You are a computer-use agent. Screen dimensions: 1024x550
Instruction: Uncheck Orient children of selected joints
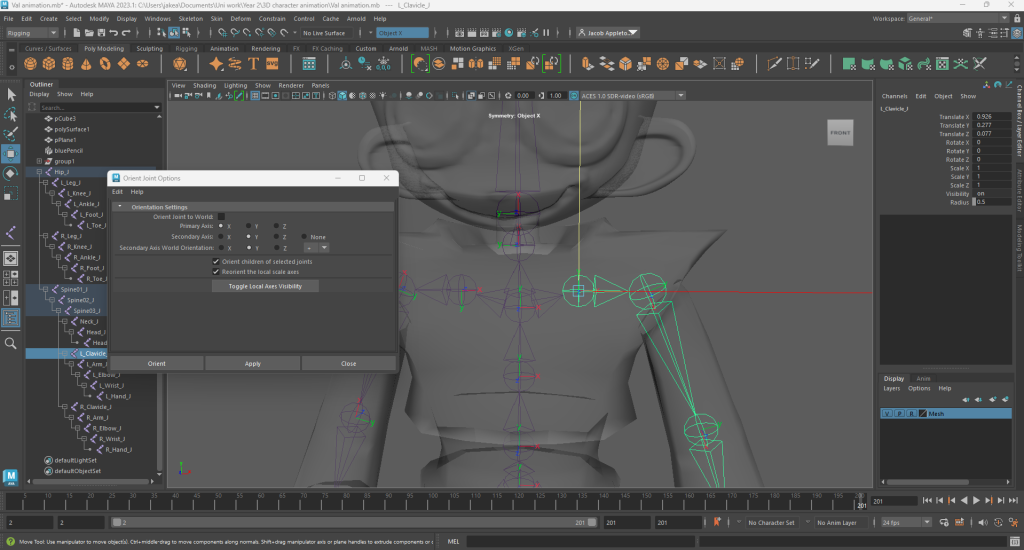pyautogui.click(x=216, y=261)
